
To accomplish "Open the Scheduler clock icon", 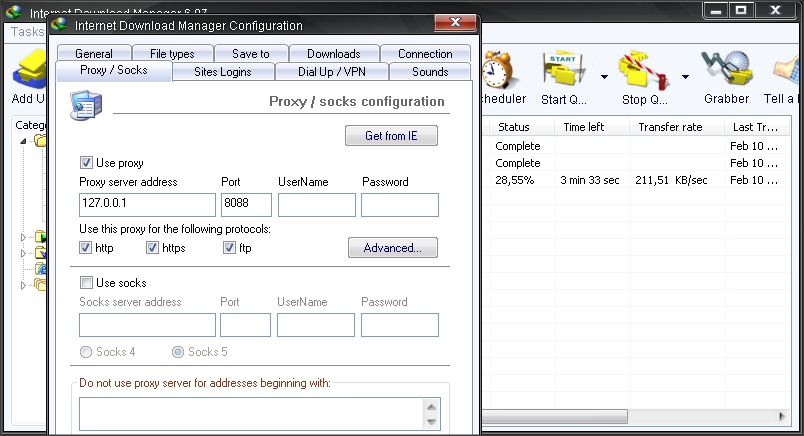I will pyautogui.click(x=497, y=70).
